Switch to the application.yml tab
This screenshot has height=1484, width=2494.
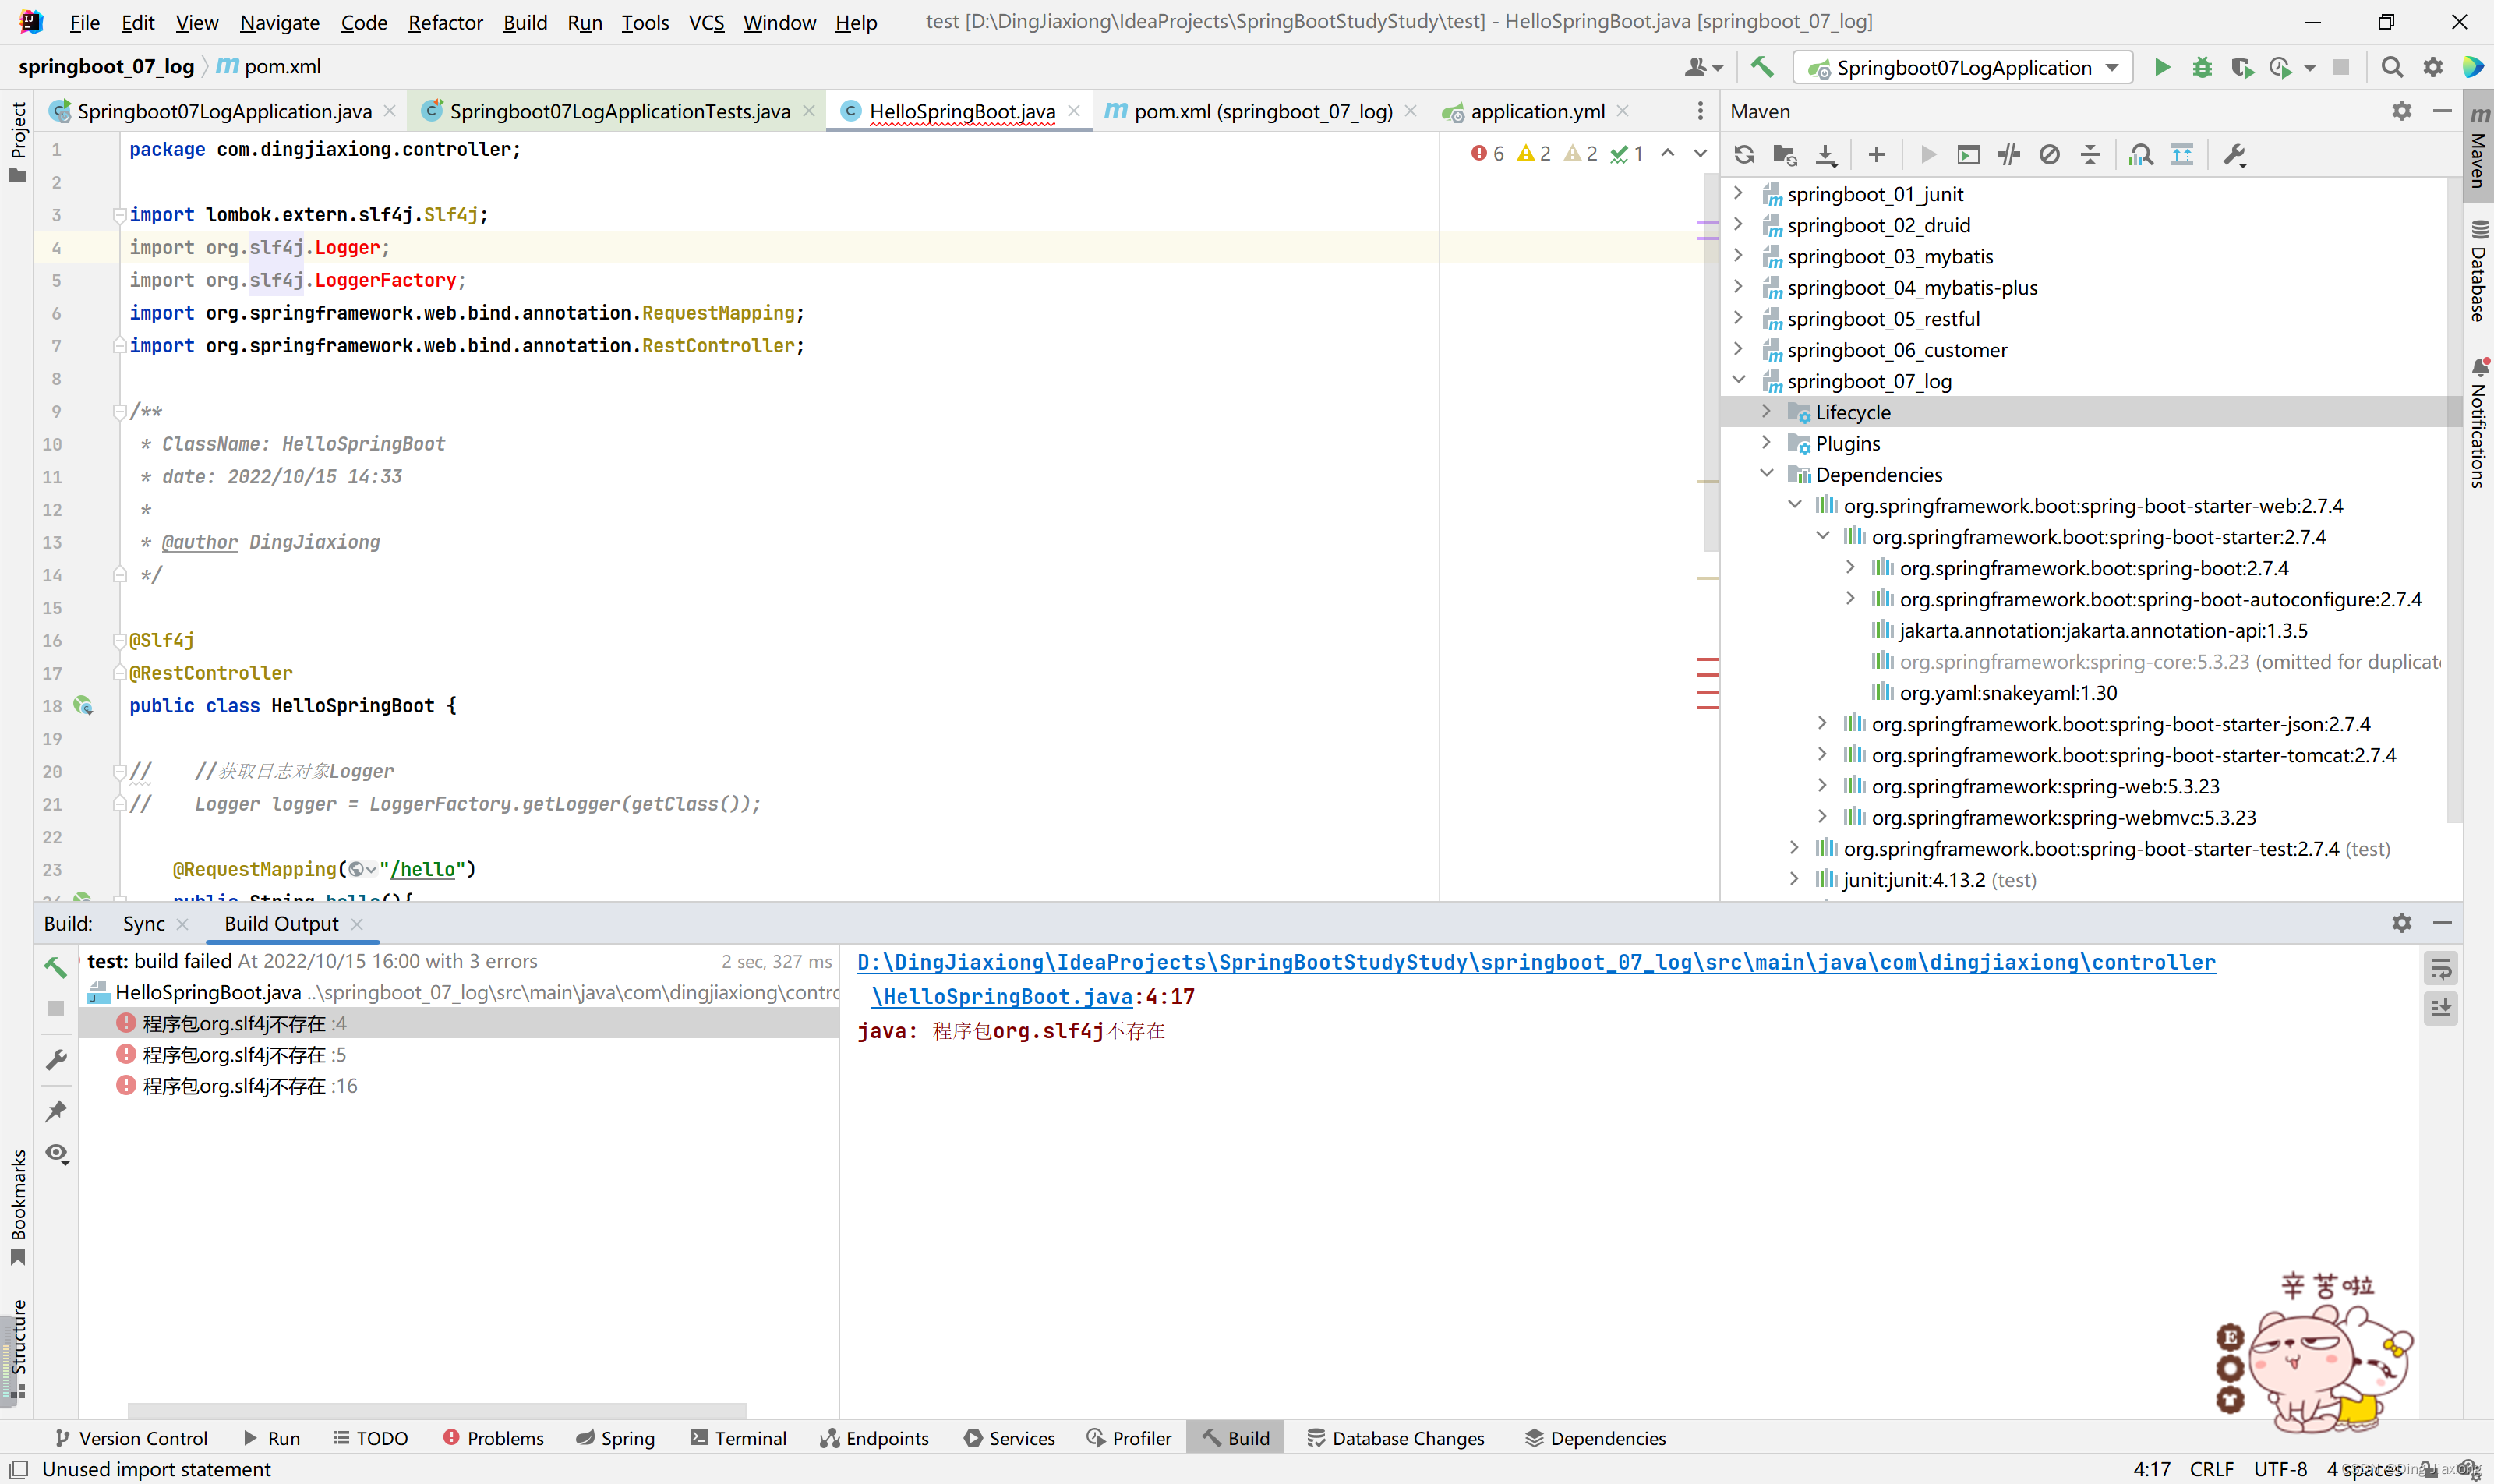(x=1536, y=111)
